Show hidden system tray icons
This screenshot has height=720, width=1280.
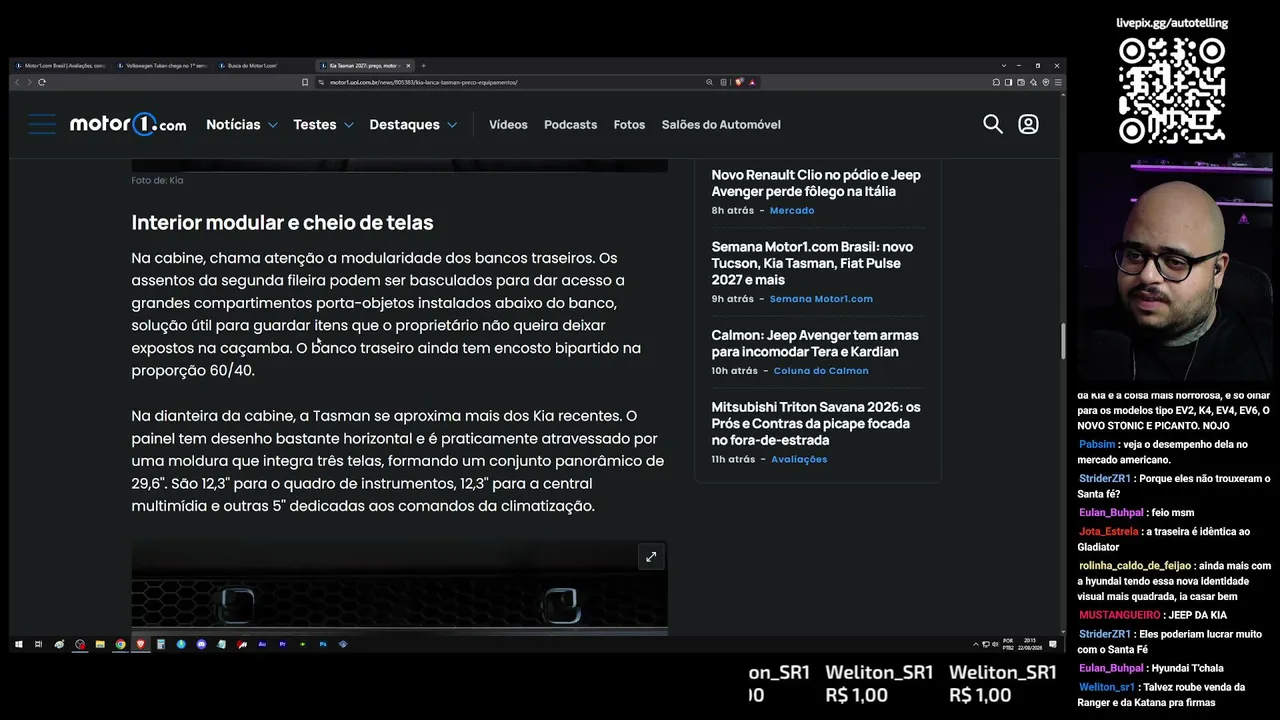coord(976,644)
